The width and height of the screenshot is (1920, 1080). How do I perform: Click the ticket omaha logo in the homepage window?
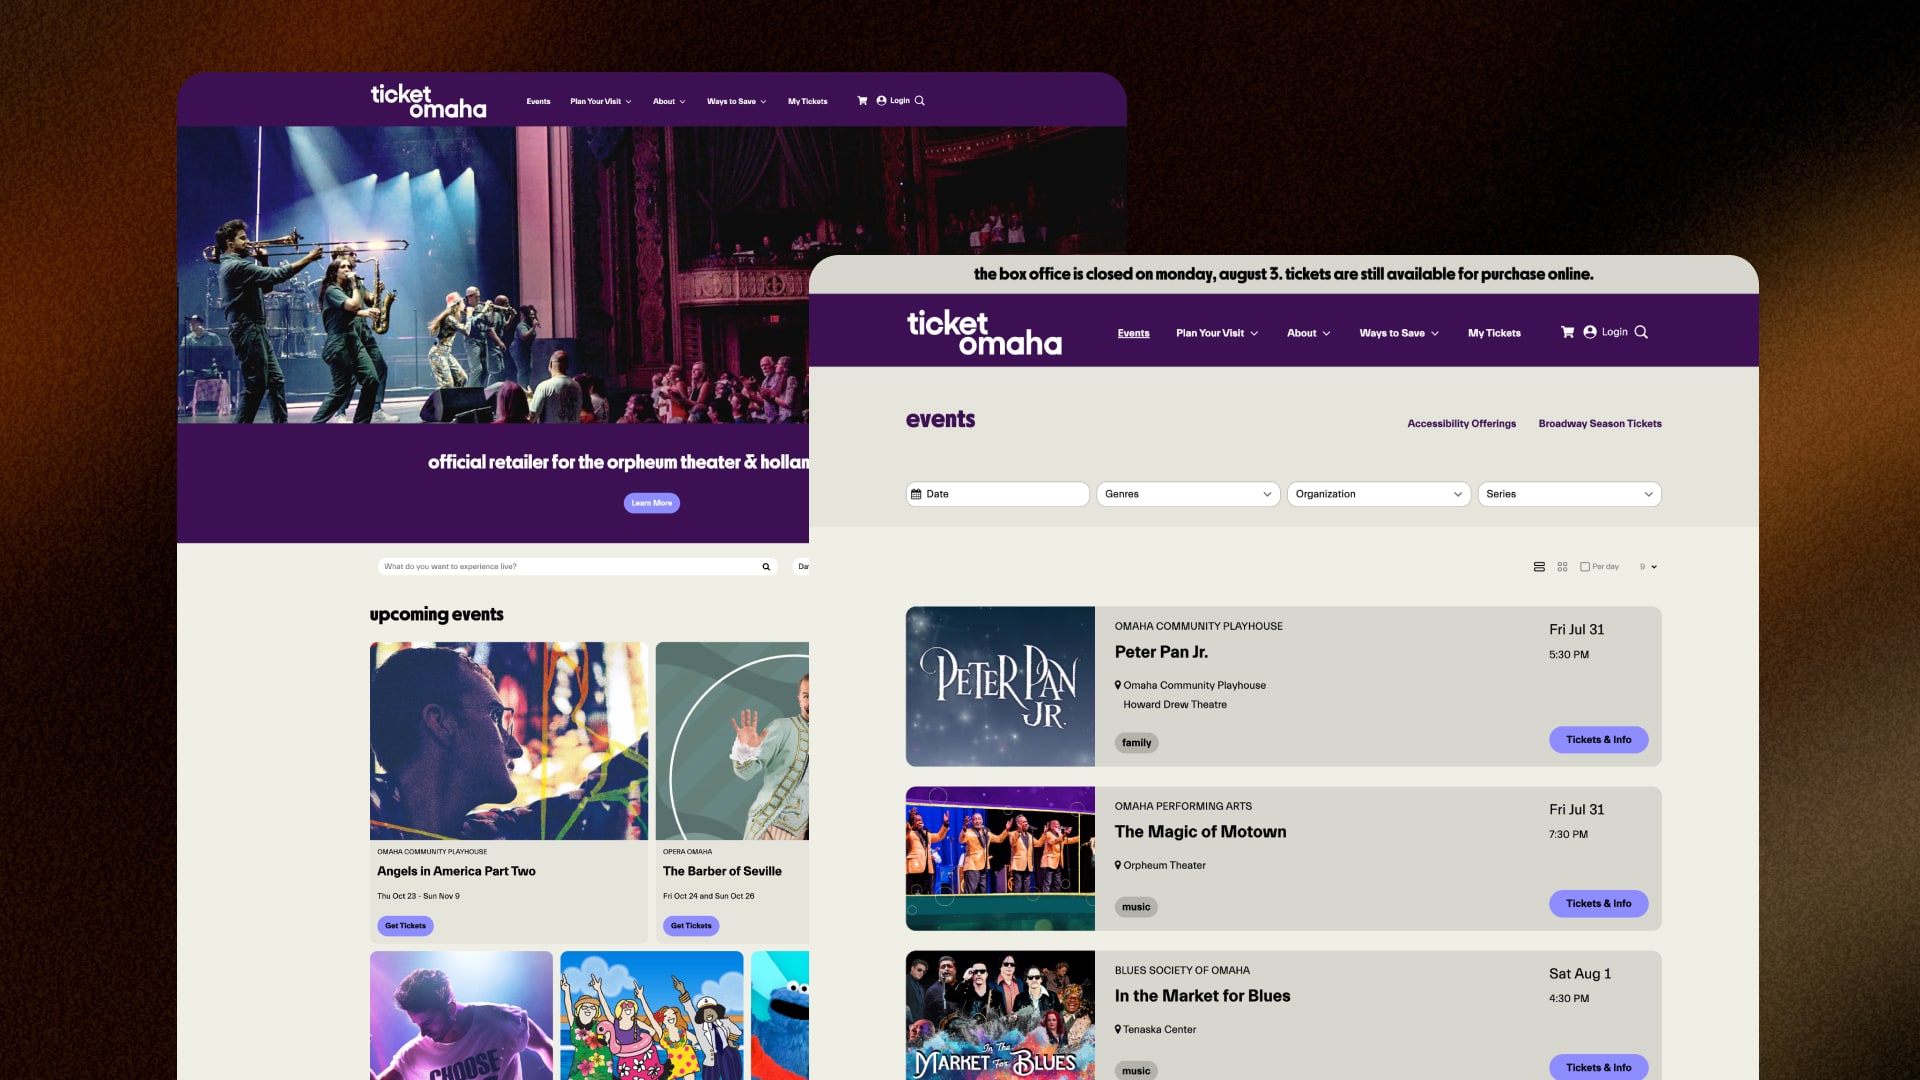coord(428,101)
